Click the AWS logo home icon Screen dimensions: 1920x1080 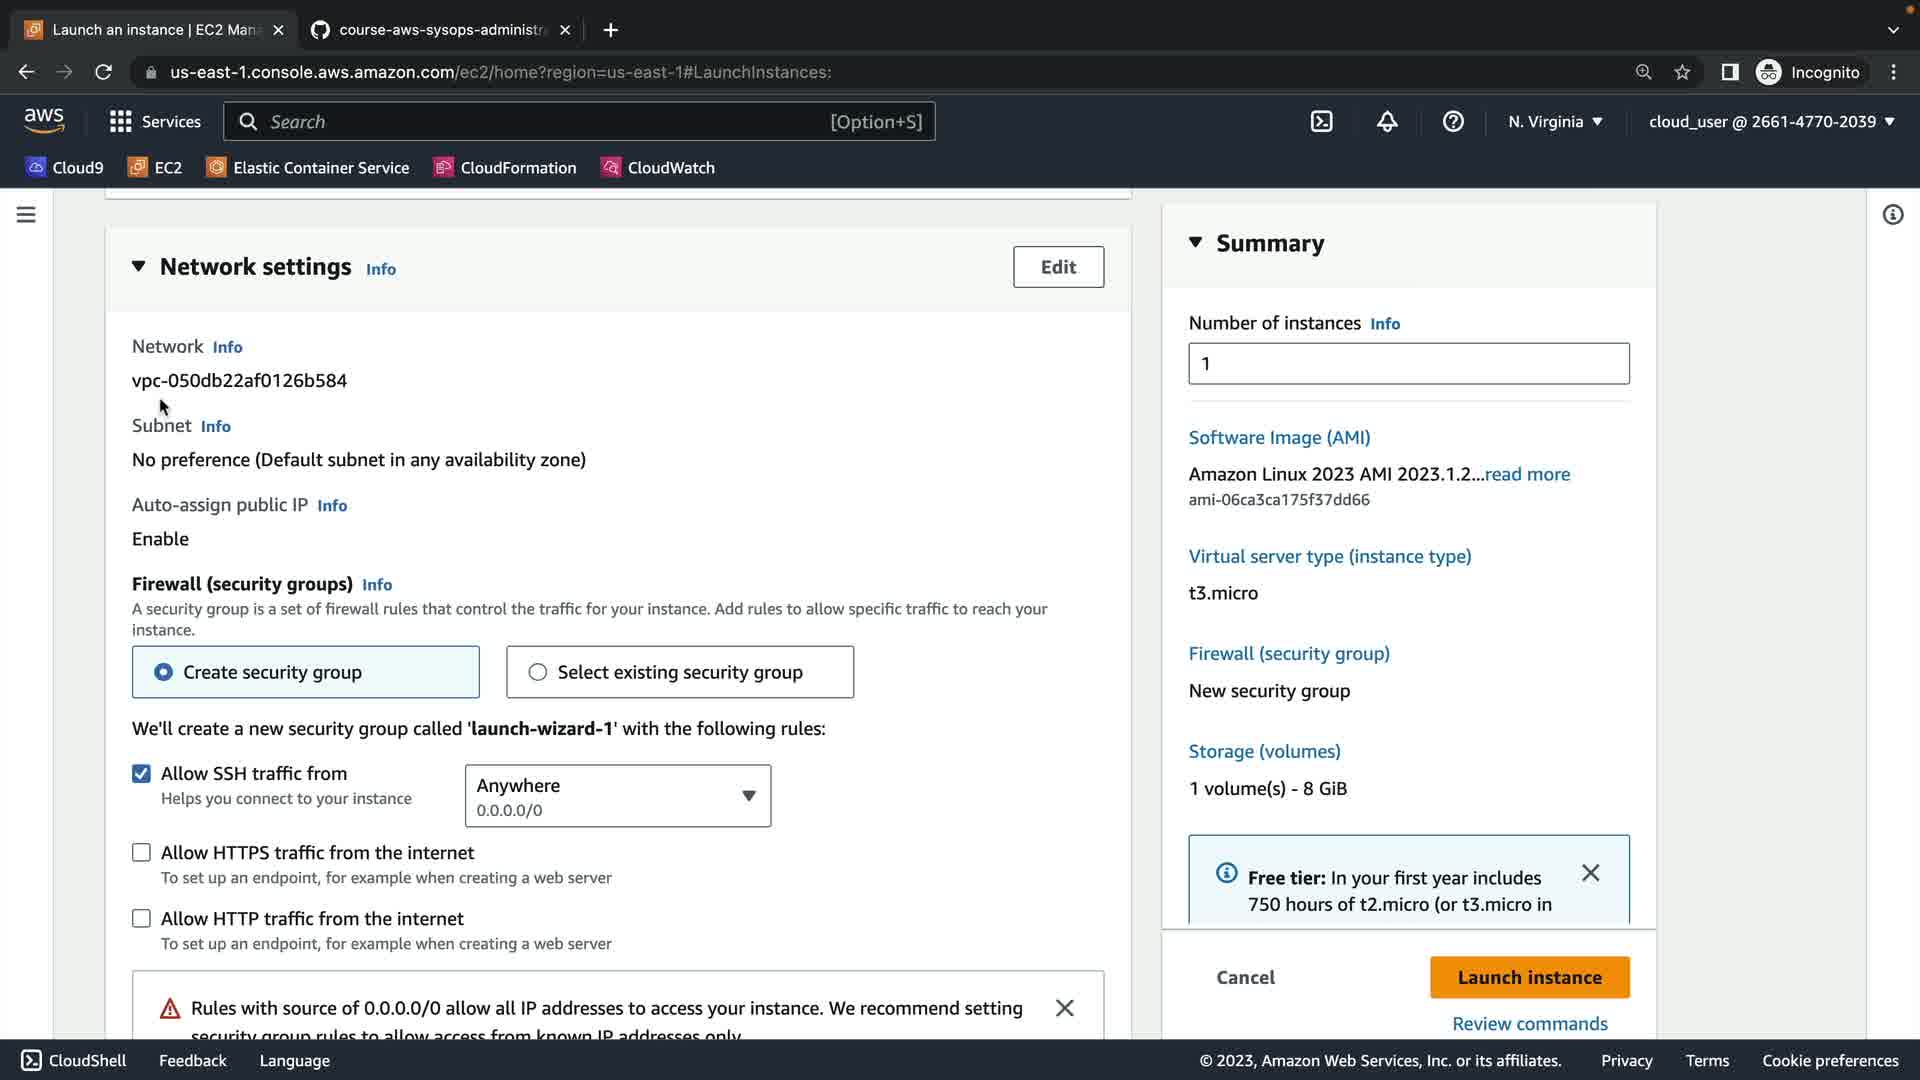44,121
